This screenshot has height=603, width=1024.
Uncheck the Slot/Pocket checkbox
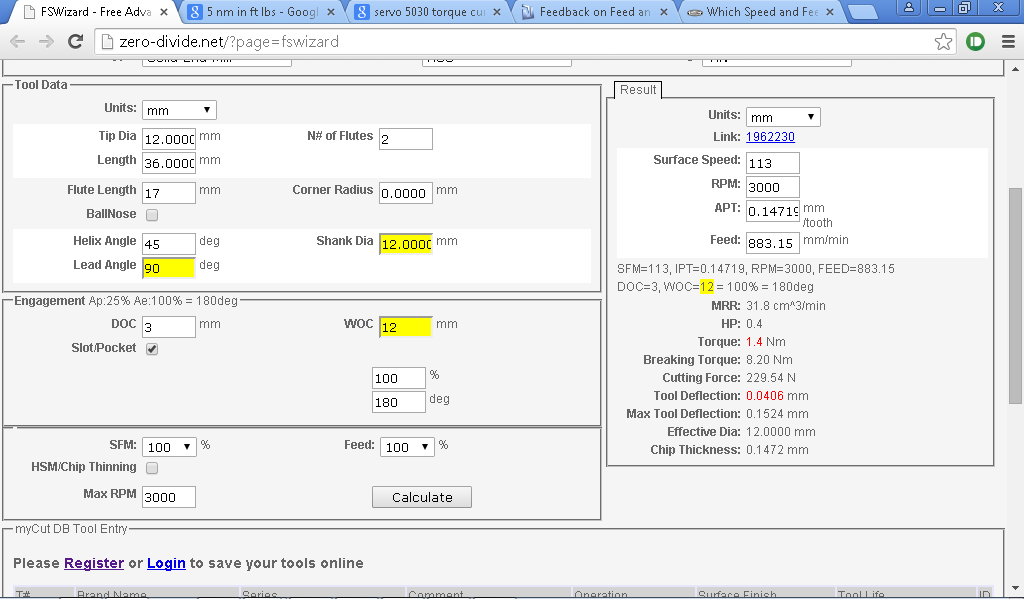click(x=152, y=349)
